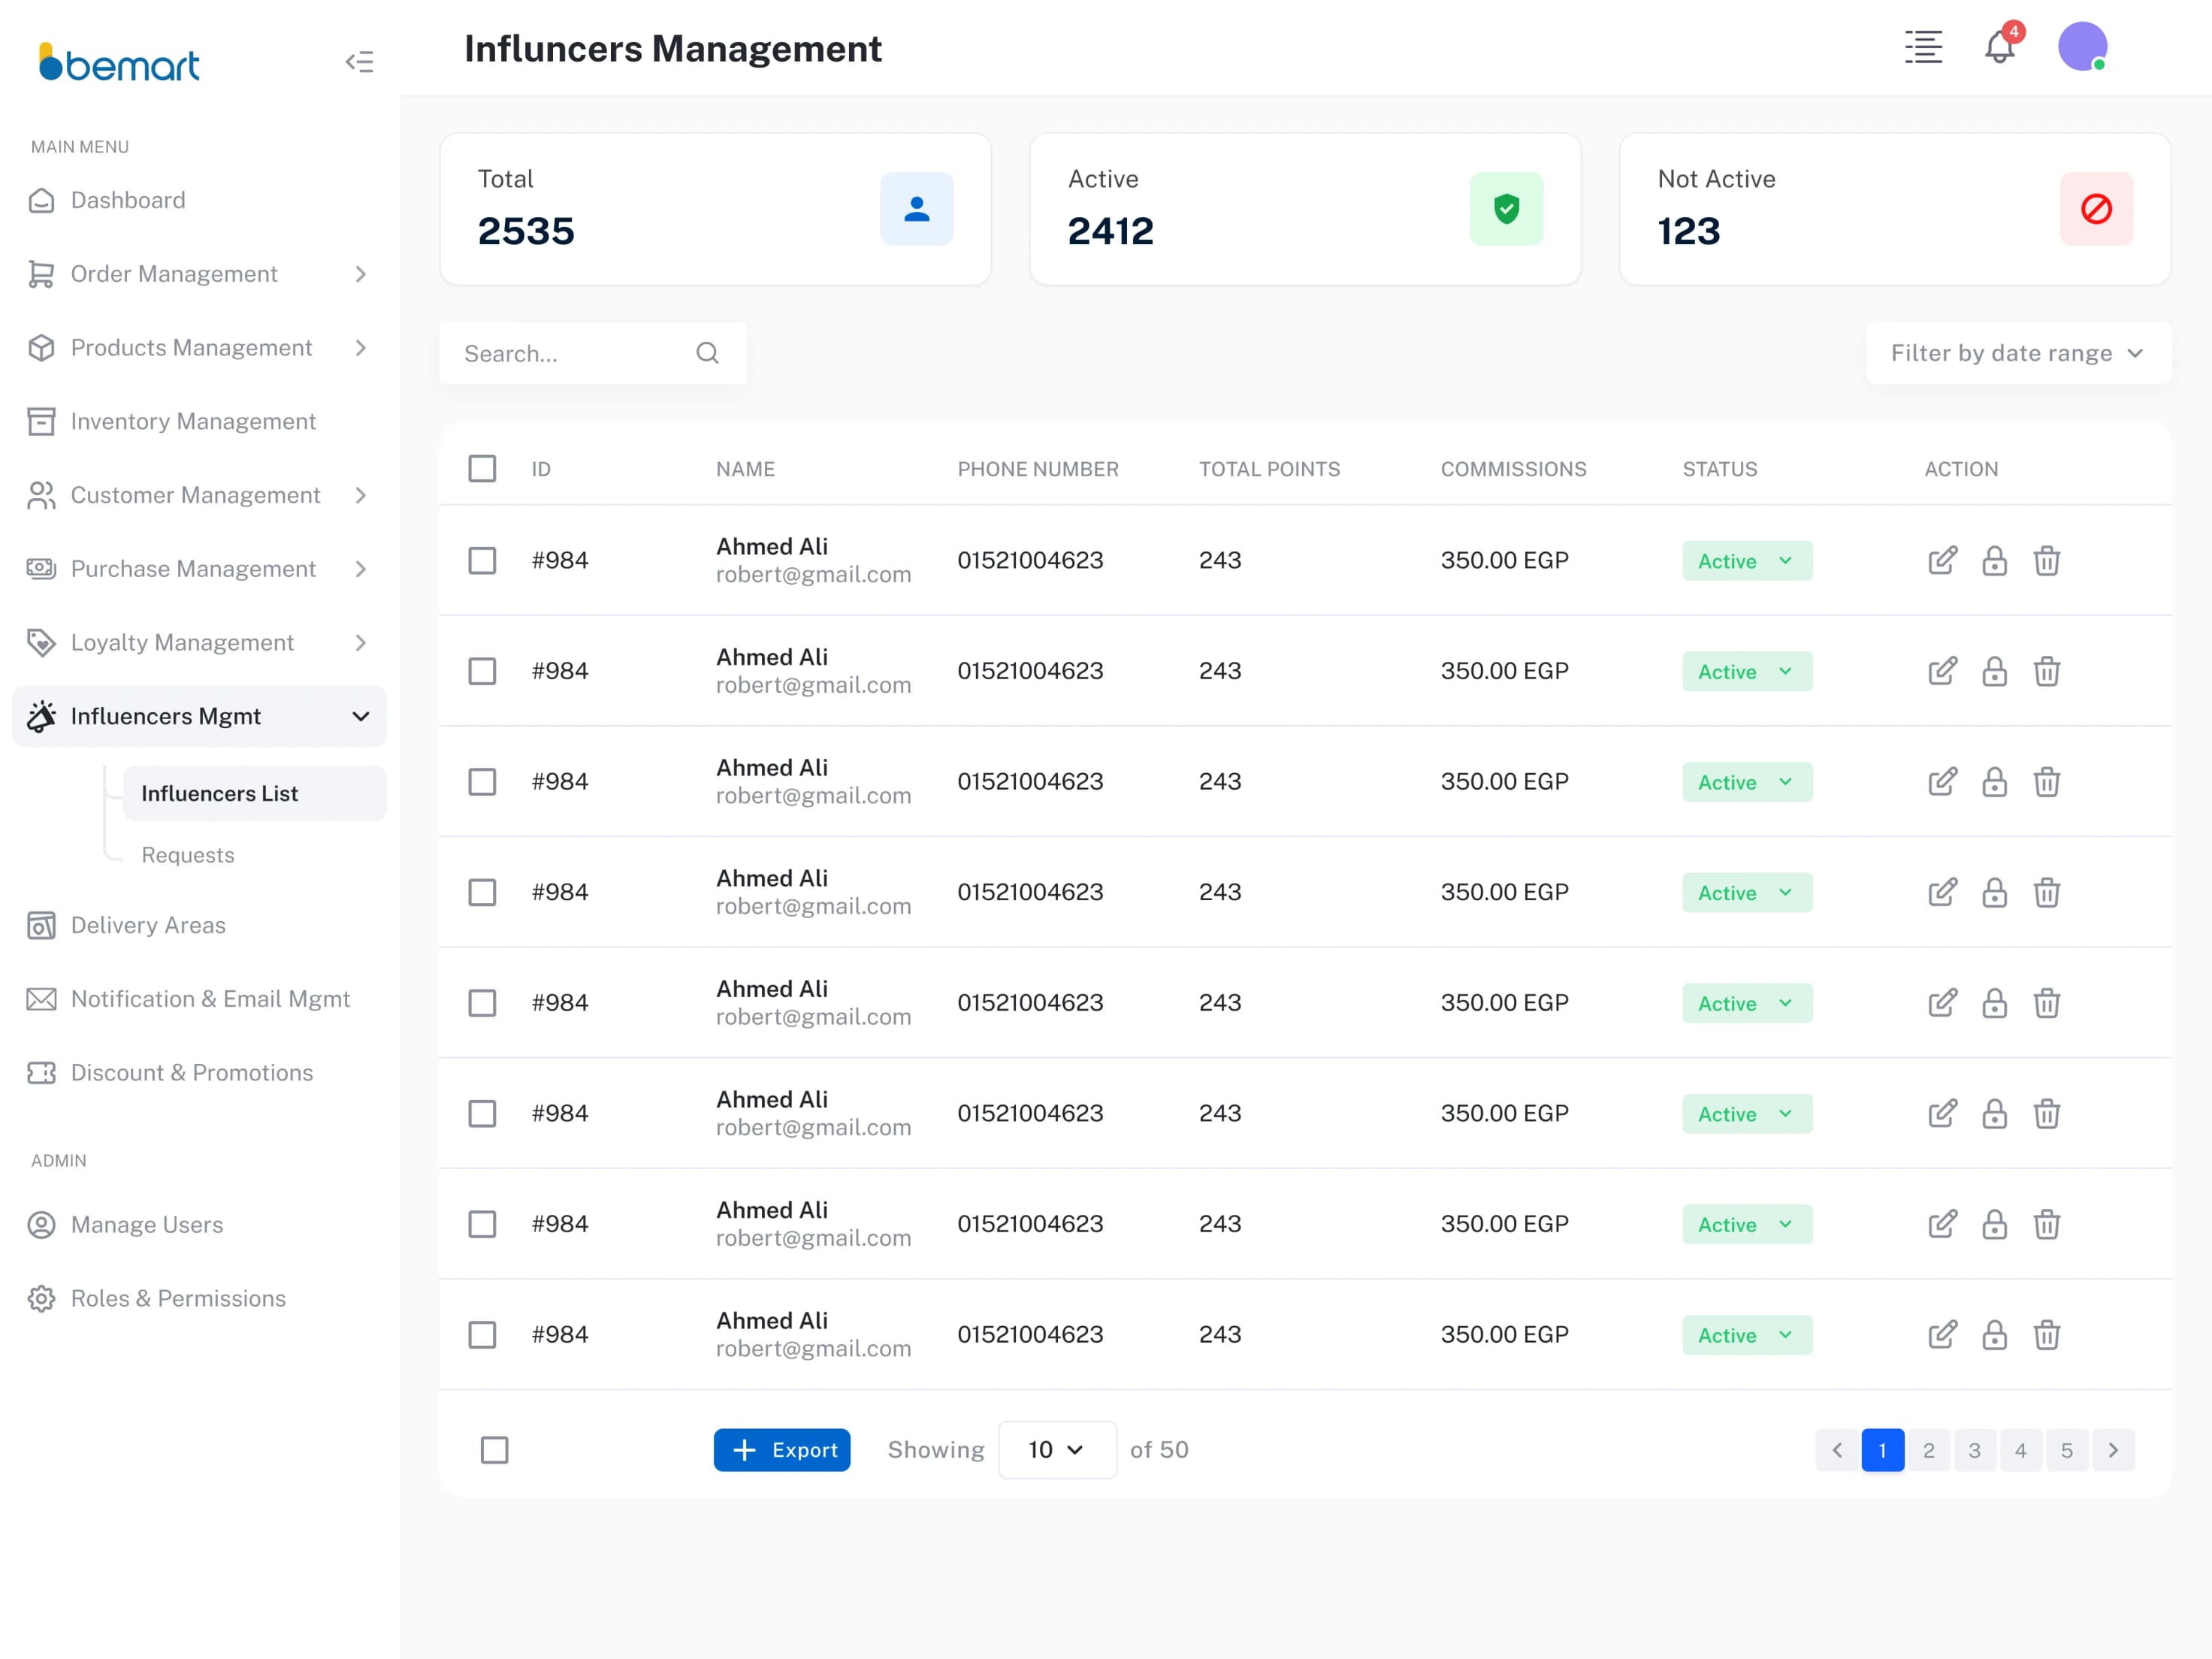The height and width of the screenshot is (1659, 2212).
Task: Edit the sixth row influencer
Action: click(x=1942, y=1114)
